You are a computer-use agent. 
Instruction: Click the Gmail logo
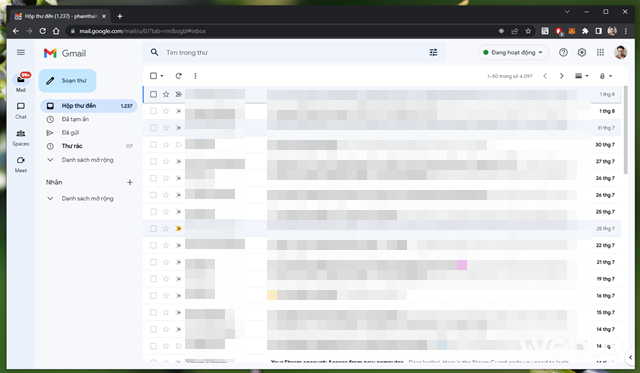pos(65,53)
